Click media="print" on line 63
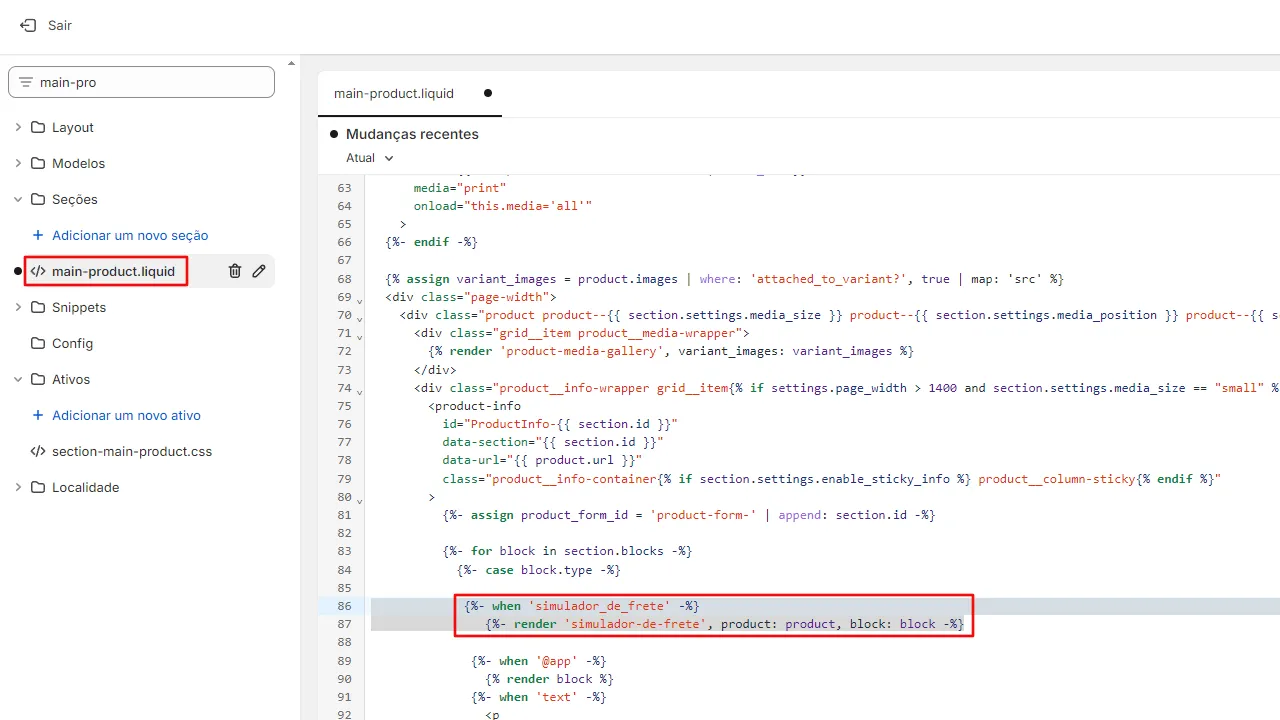 pos(460,187)
